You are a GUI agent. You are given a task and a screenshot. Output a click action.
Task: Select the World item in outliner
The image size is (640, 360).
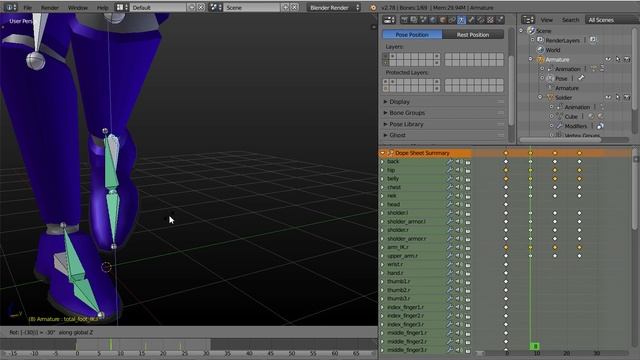coord(553,50)
